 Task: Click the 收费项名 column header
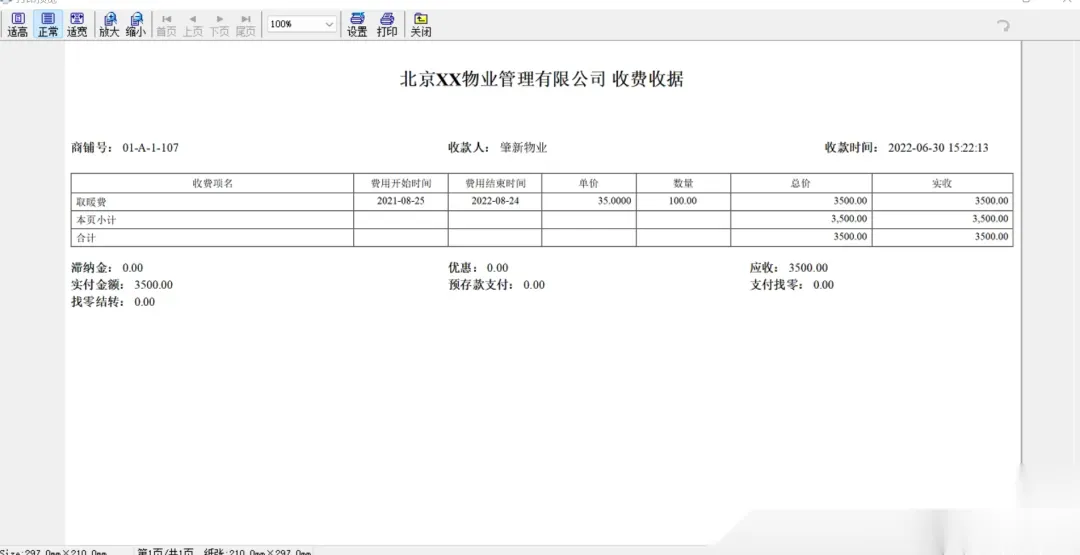click(x=212, y=183)
